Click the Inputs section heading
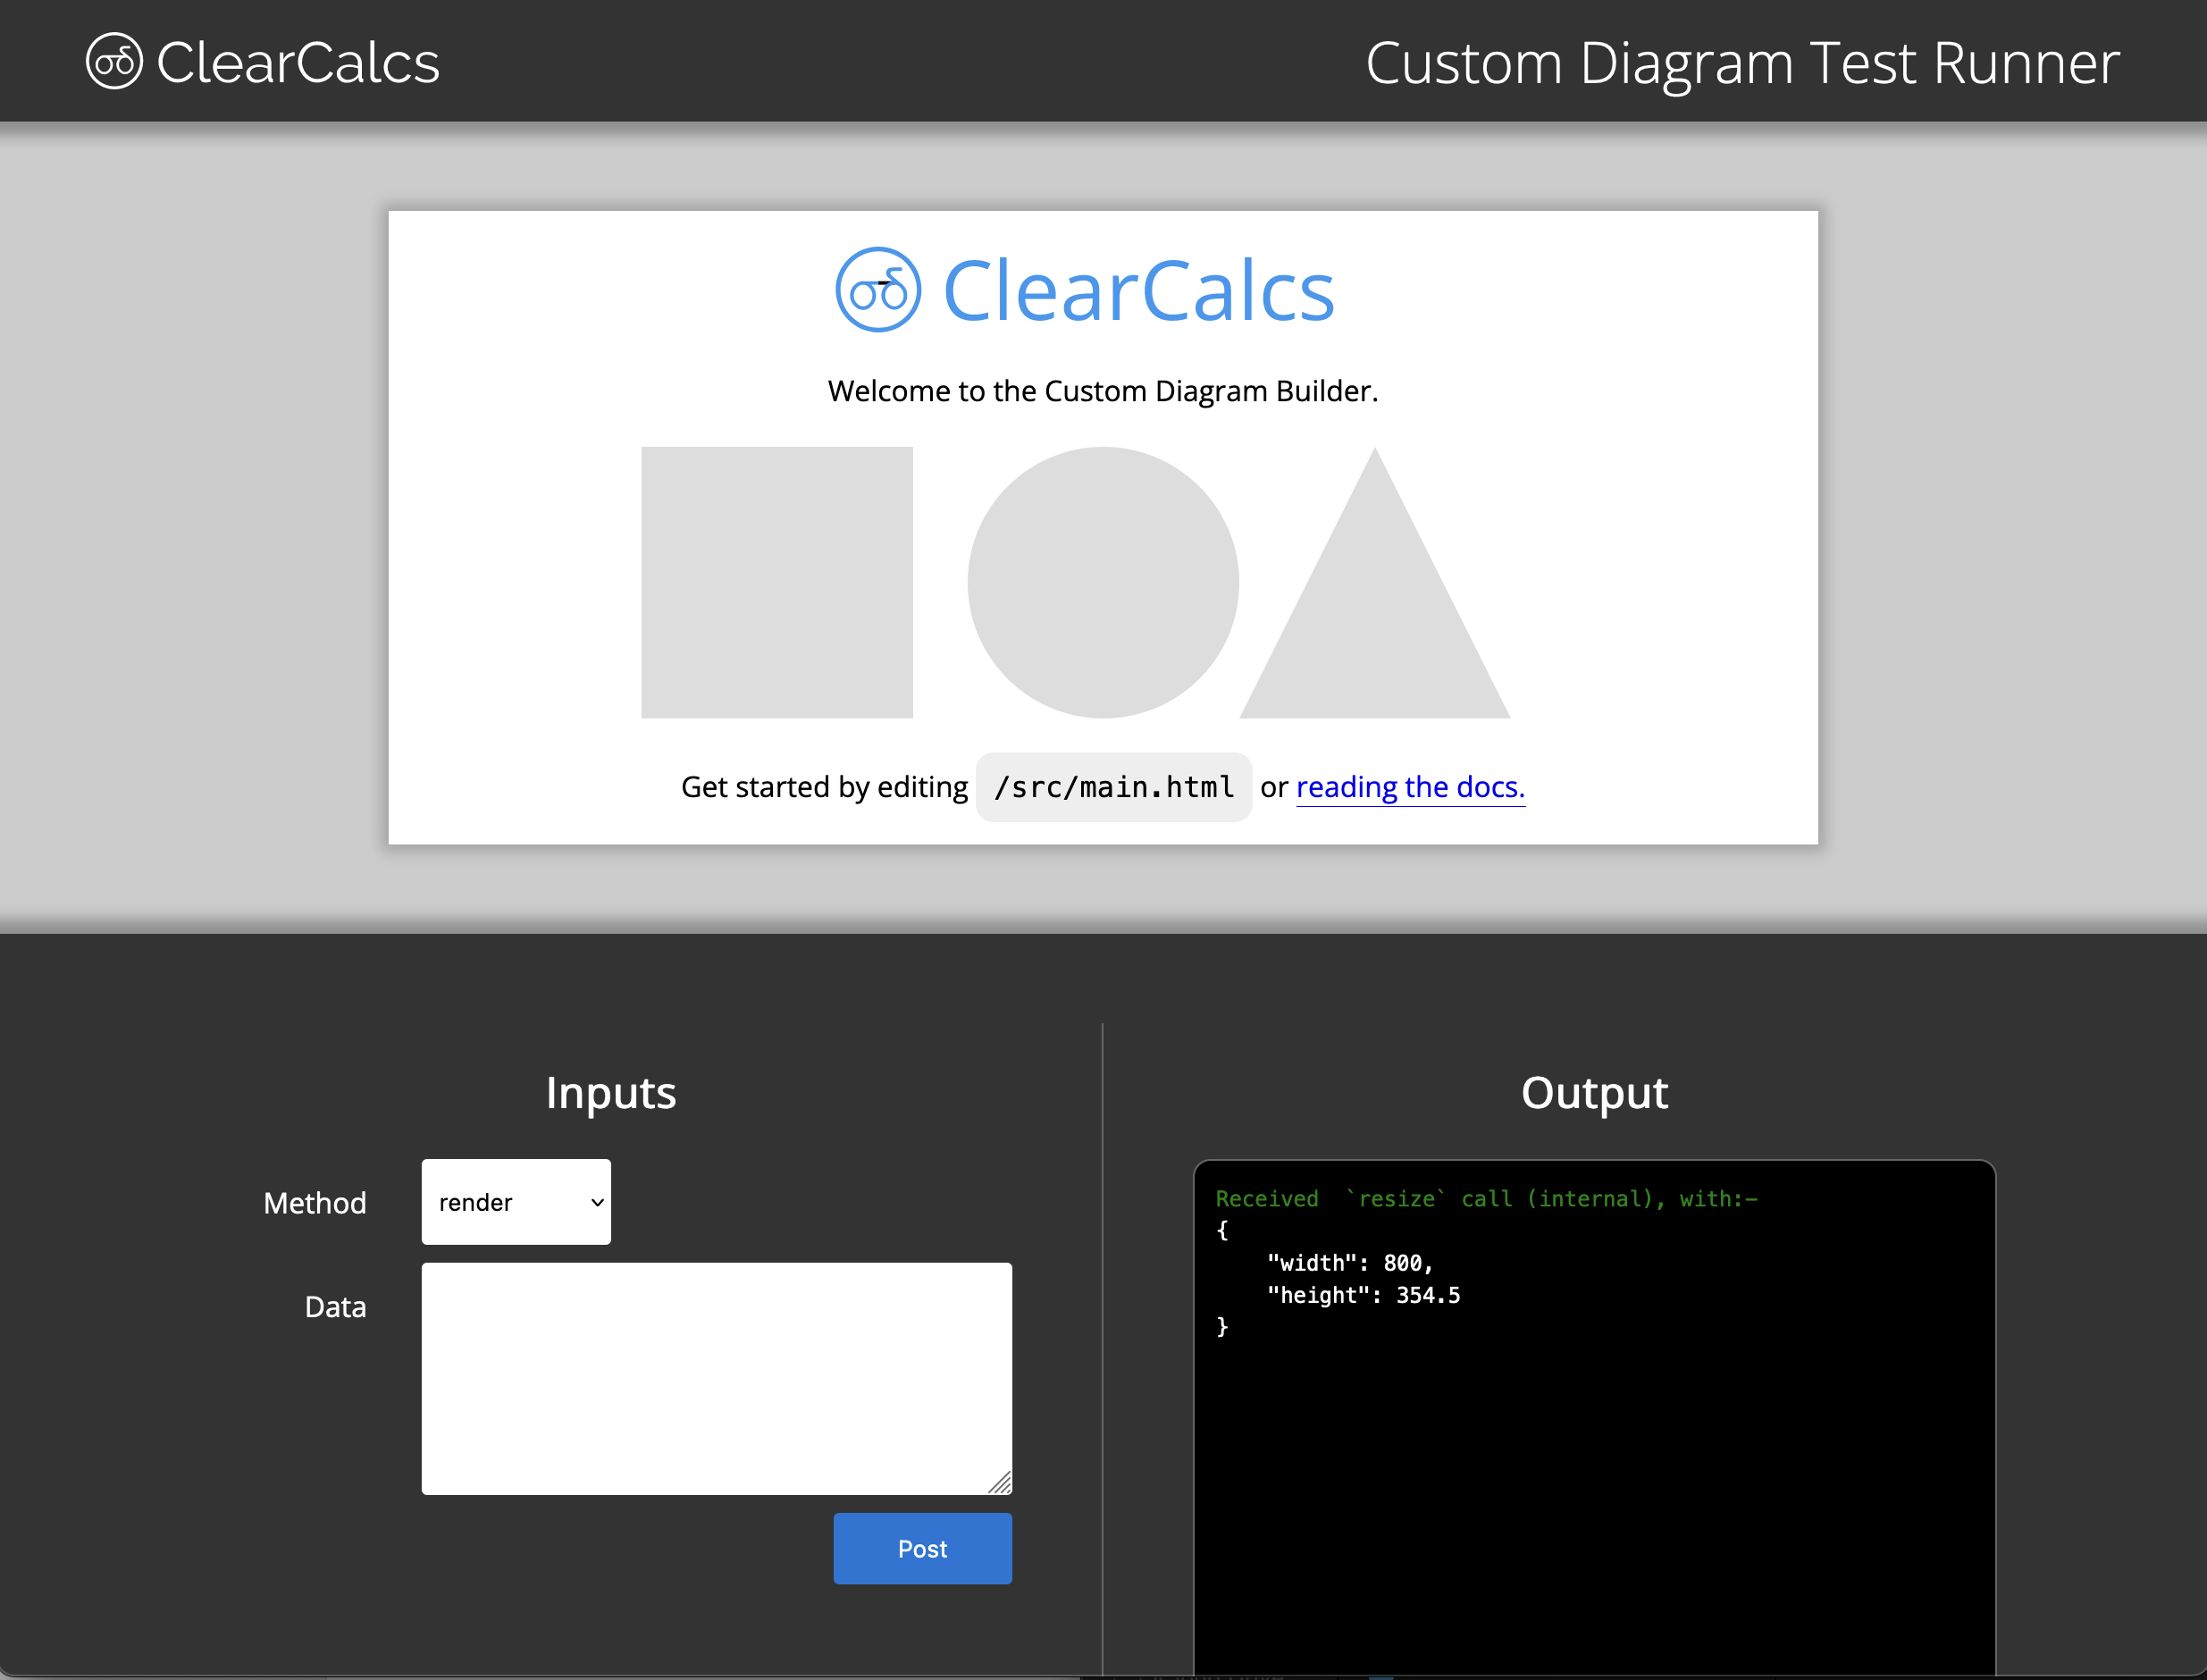Screen dimensions: 2207x1680 pyautogui.click(x=610, y=1093)
